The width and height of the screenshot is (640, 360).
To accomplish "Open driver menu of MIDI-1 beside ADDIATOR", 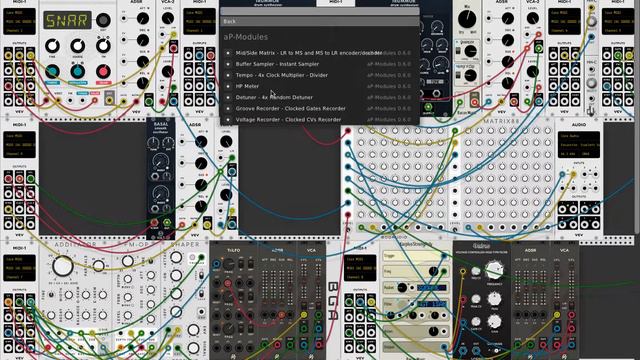I will [x=20, y=259].
